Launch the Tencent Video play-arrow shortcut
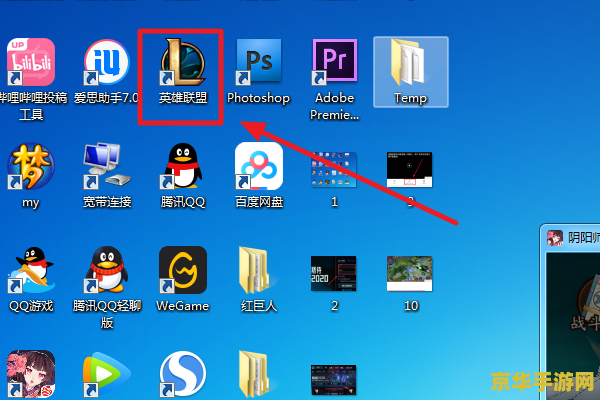This screenshot has height=400, width=600. point(107,375)
